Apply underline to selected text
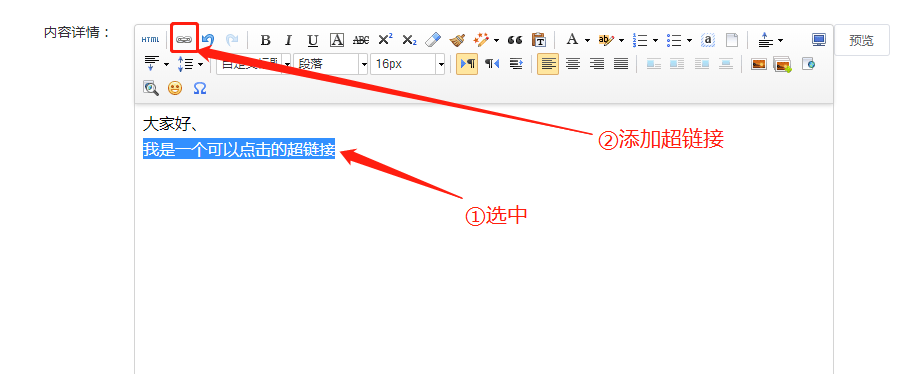 tap(313, 40)
